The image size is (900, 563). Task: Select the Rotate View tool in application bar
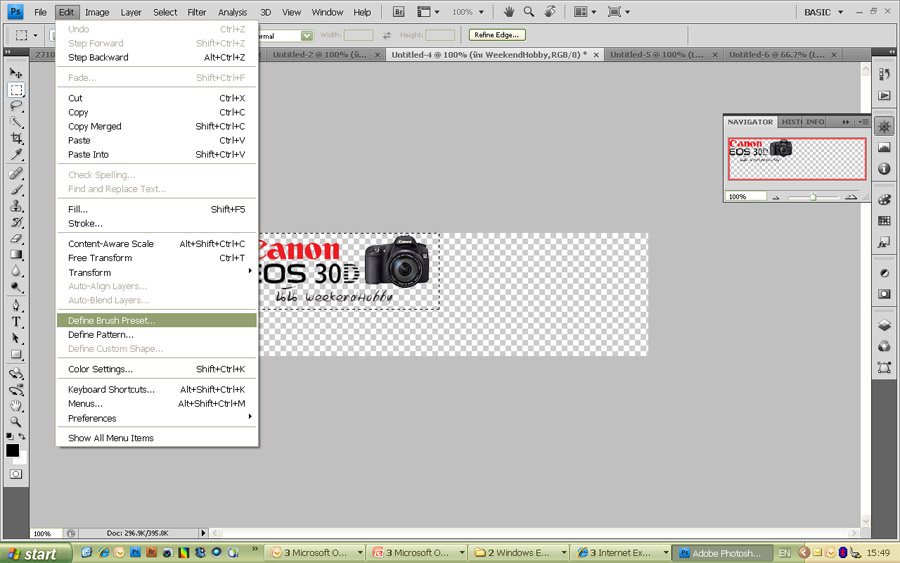pos(551,12)
